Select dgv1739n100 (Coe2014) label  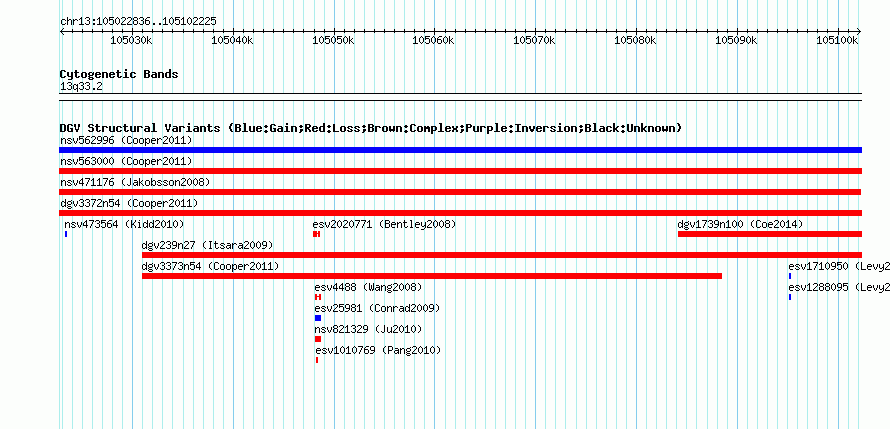click(x=740, y=224)
